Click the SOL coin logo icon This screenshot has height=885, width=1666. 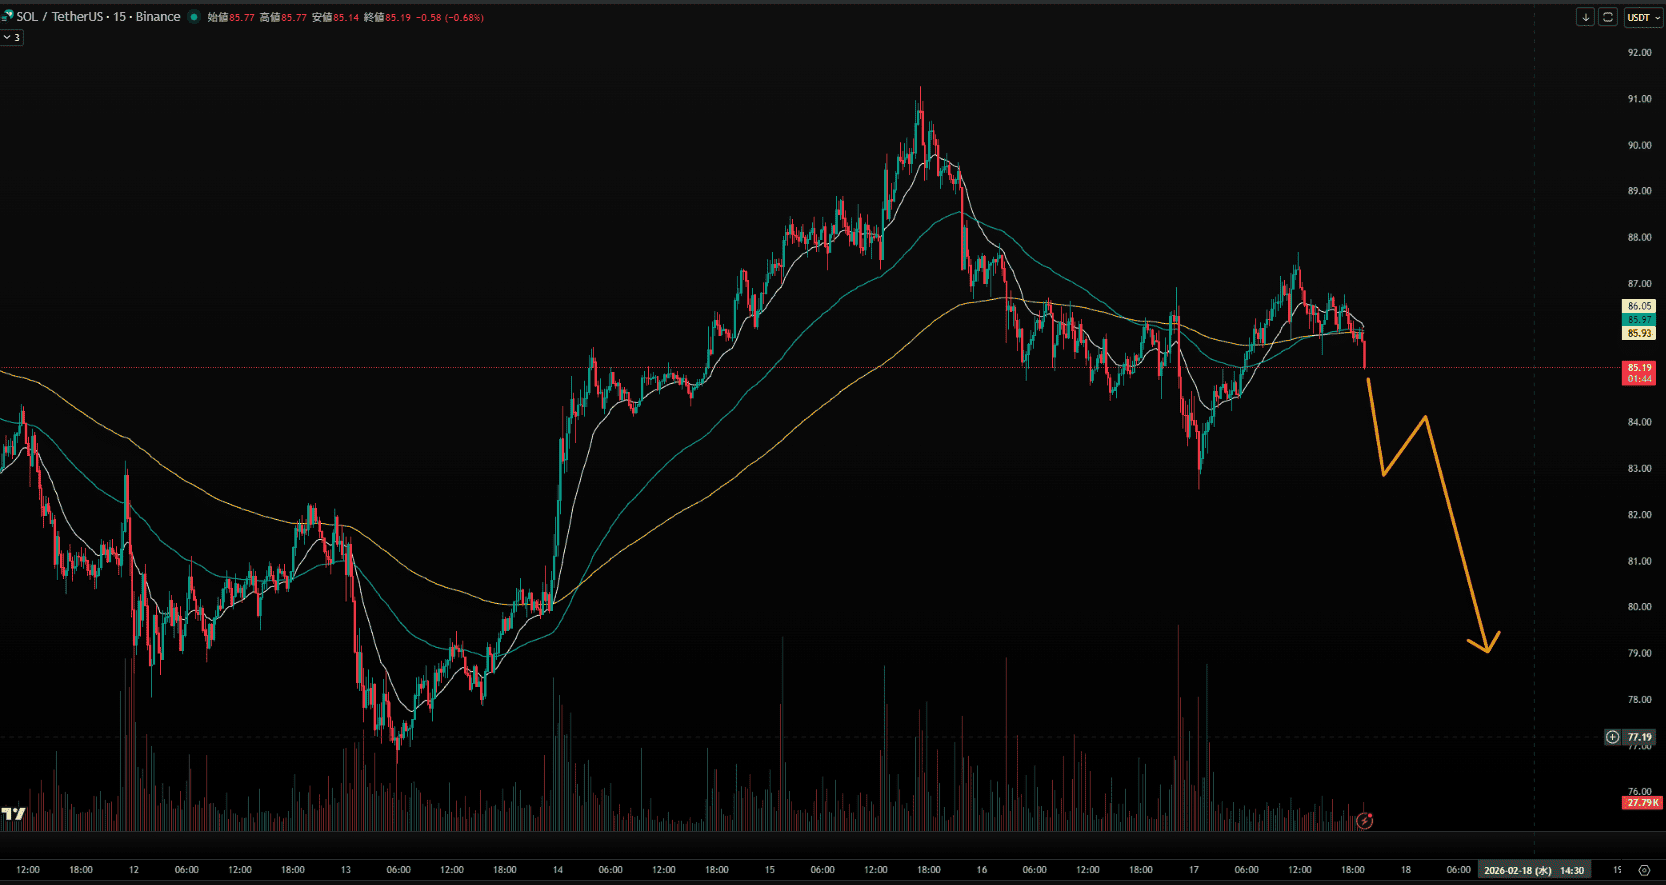pyautogui.click(x=7, y=17)
